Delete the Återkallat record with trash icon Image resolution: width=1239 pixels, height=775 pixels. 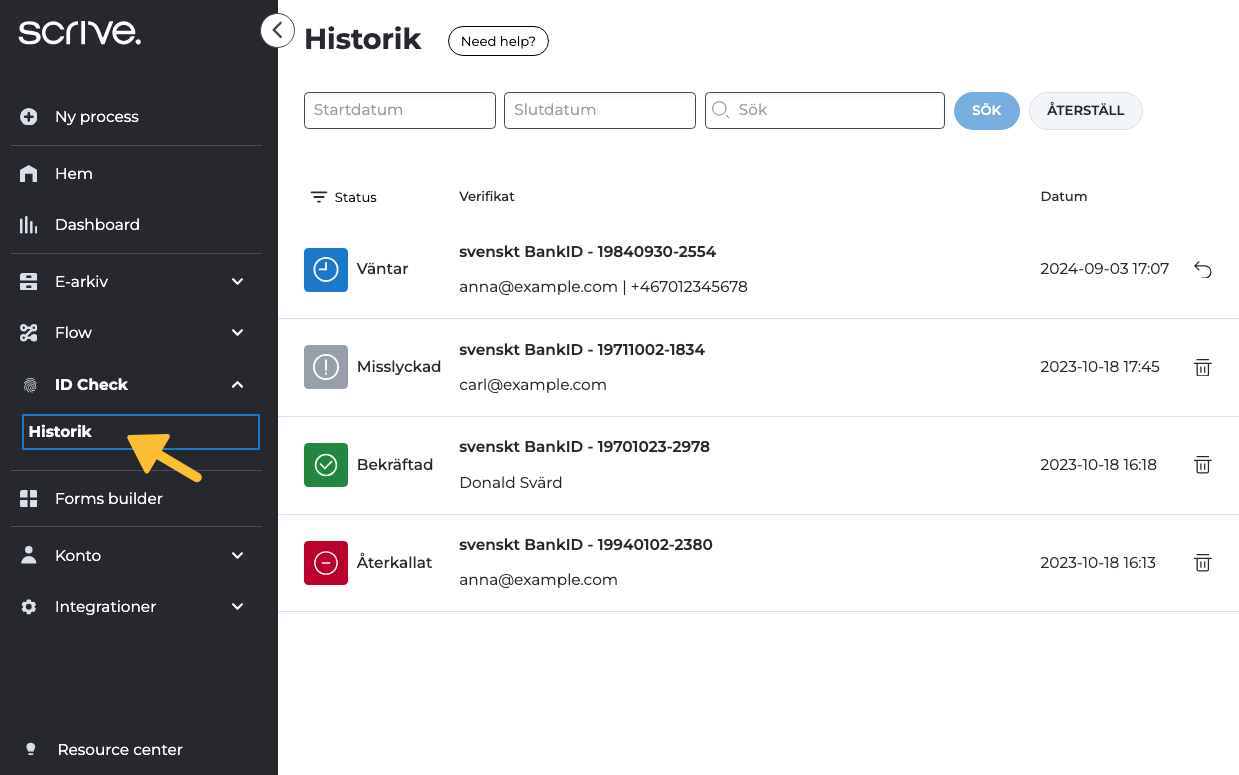[1202, 563]
